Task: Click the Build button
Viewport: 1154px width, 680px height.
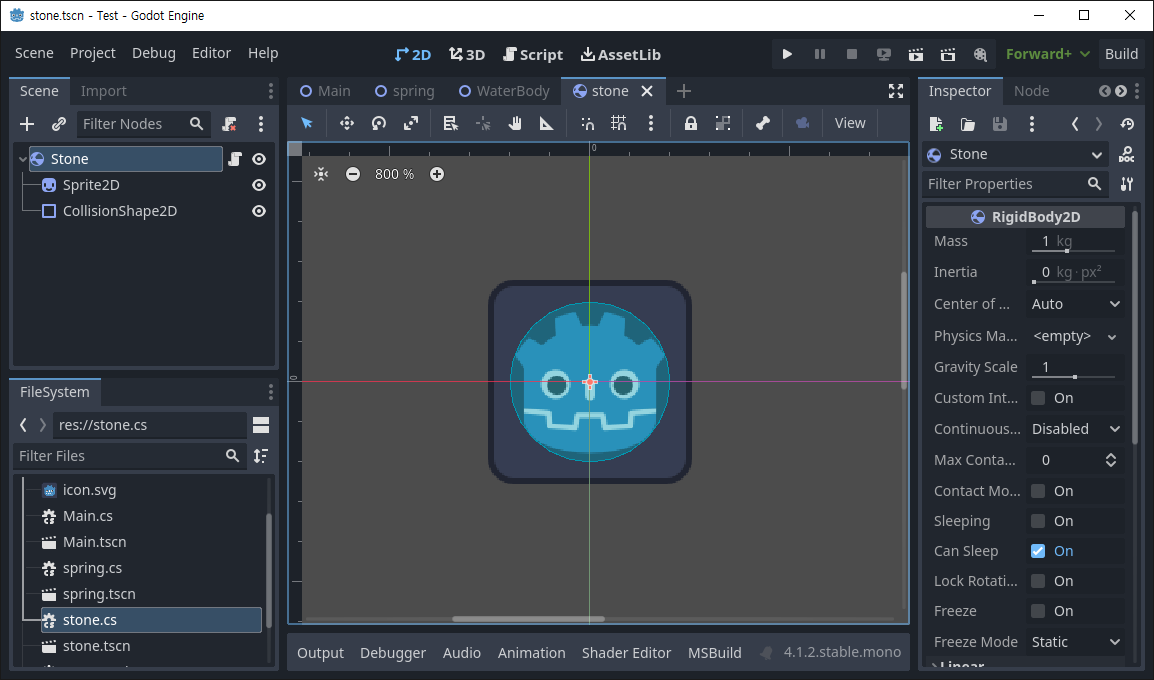Action: pyautogui.click(x=1121, y=54)
